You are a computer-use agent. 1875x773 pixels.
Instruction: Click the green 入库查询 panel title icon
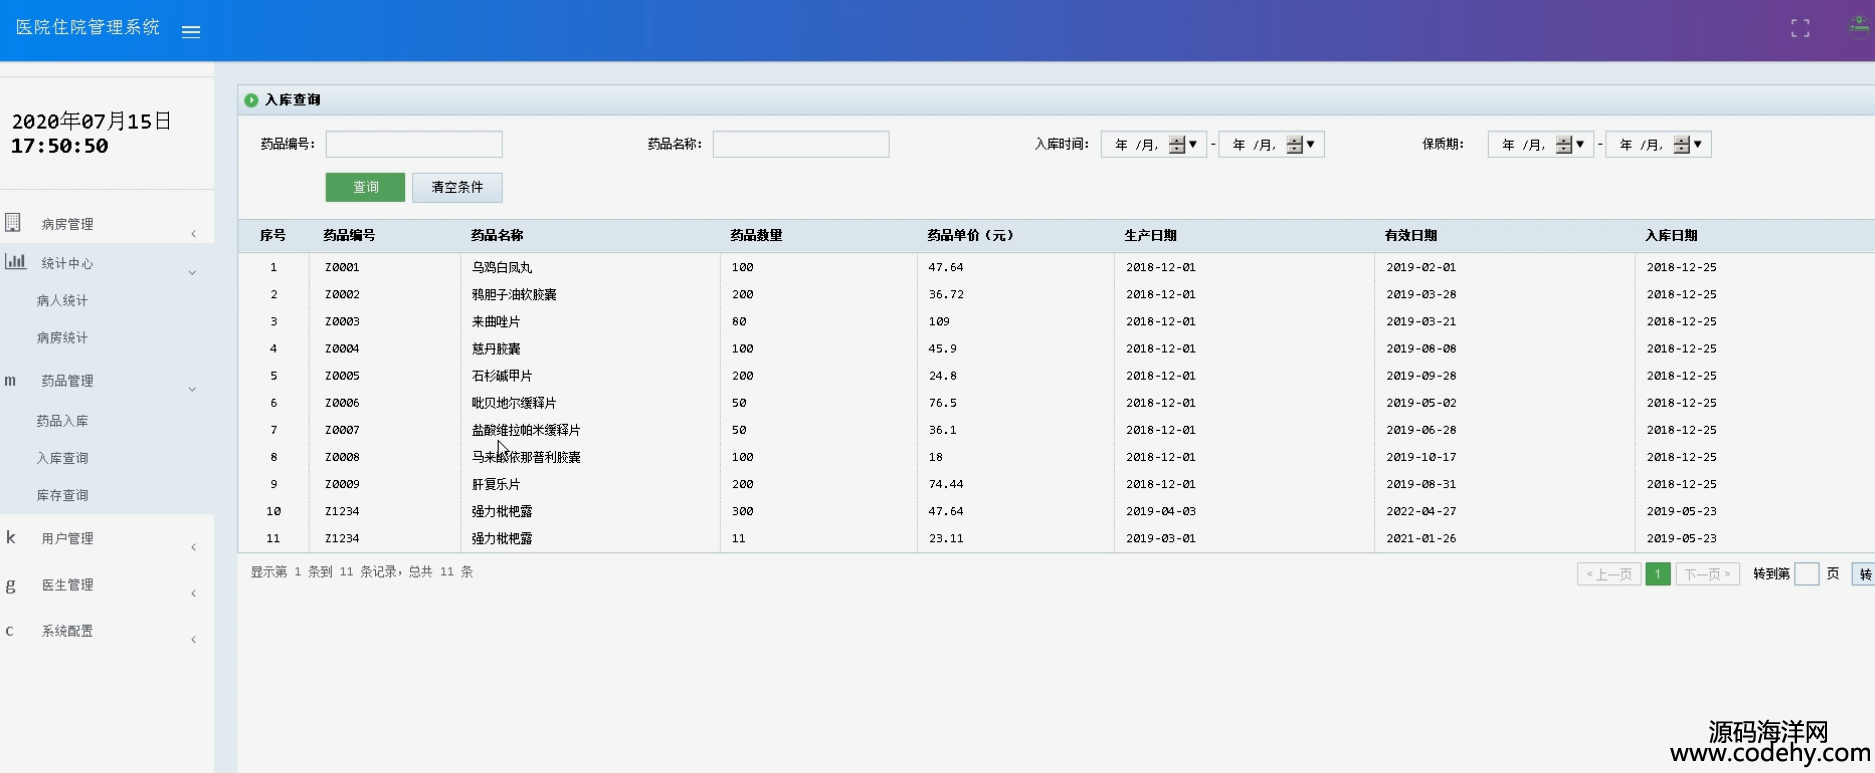pos(251,100)
